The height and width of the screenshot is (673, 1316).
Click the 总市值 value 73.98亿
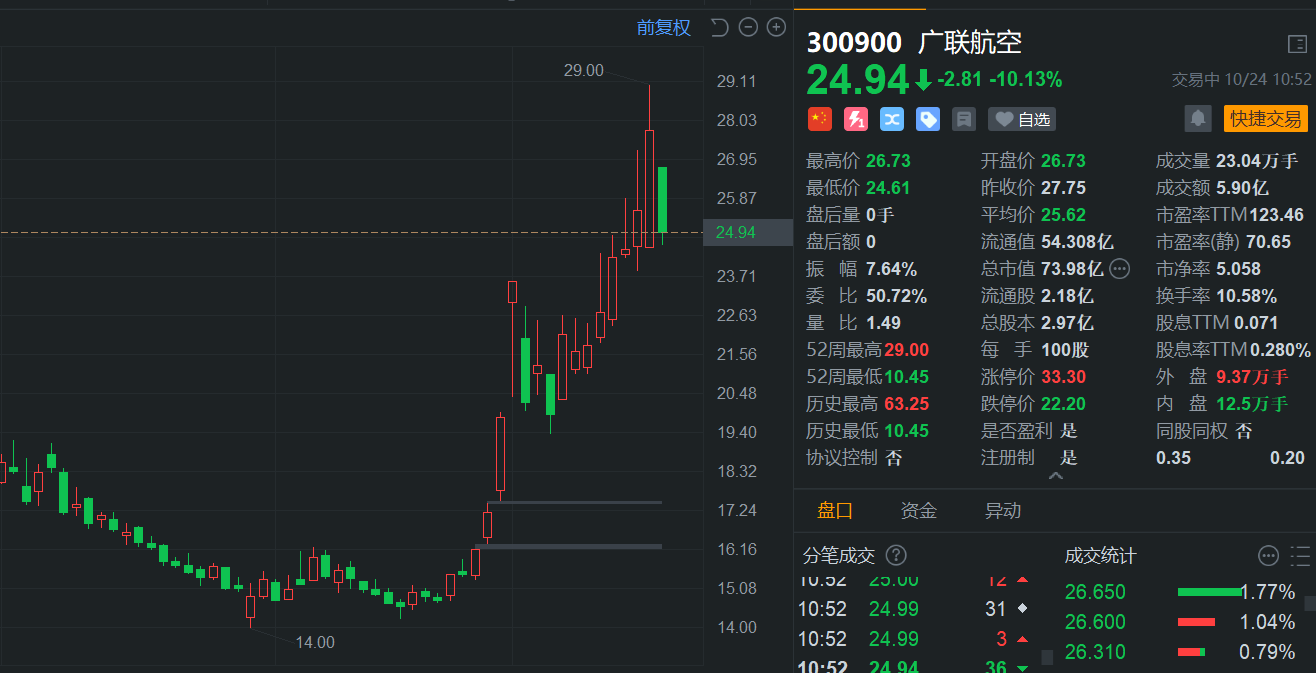1072,269
